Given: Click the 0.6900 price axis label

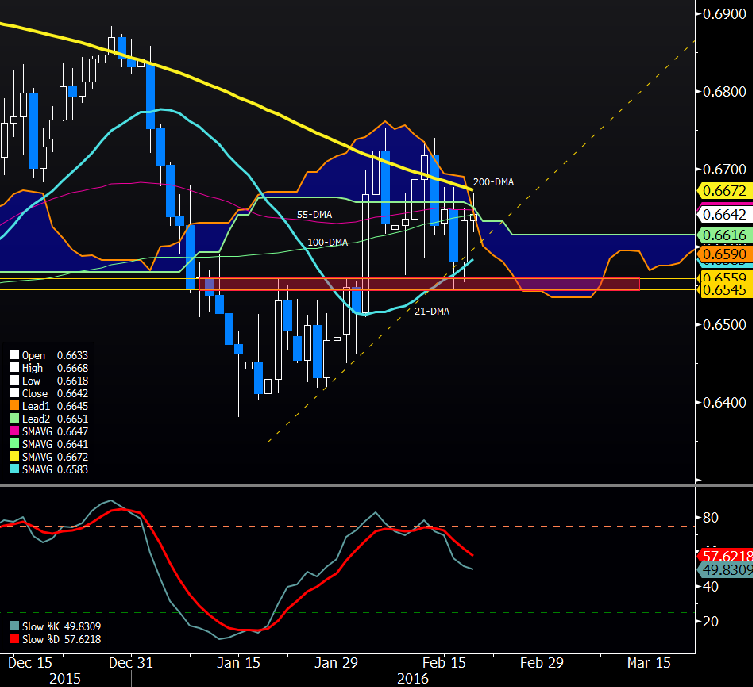Looking at the screenshot, I should pyautogui.click(x=725, y=14).
